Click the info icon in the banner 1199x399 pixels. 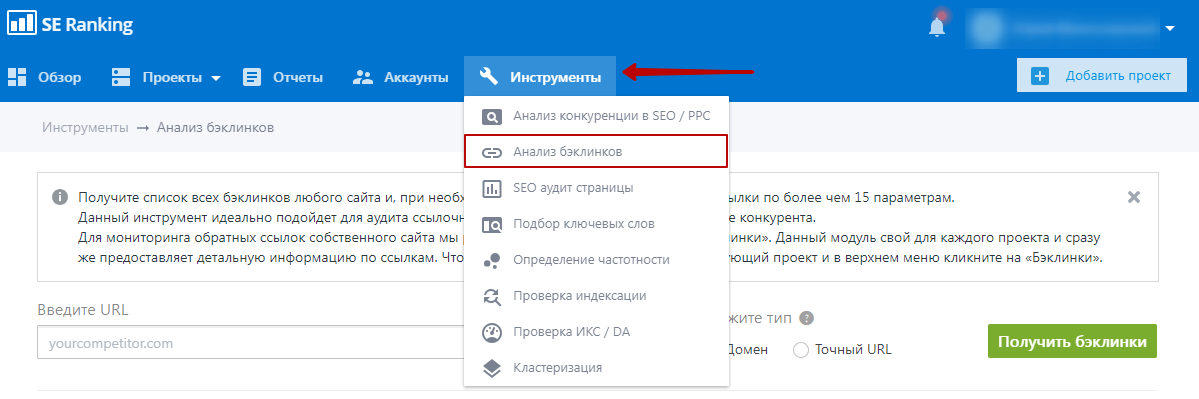(x=60, y=197)
